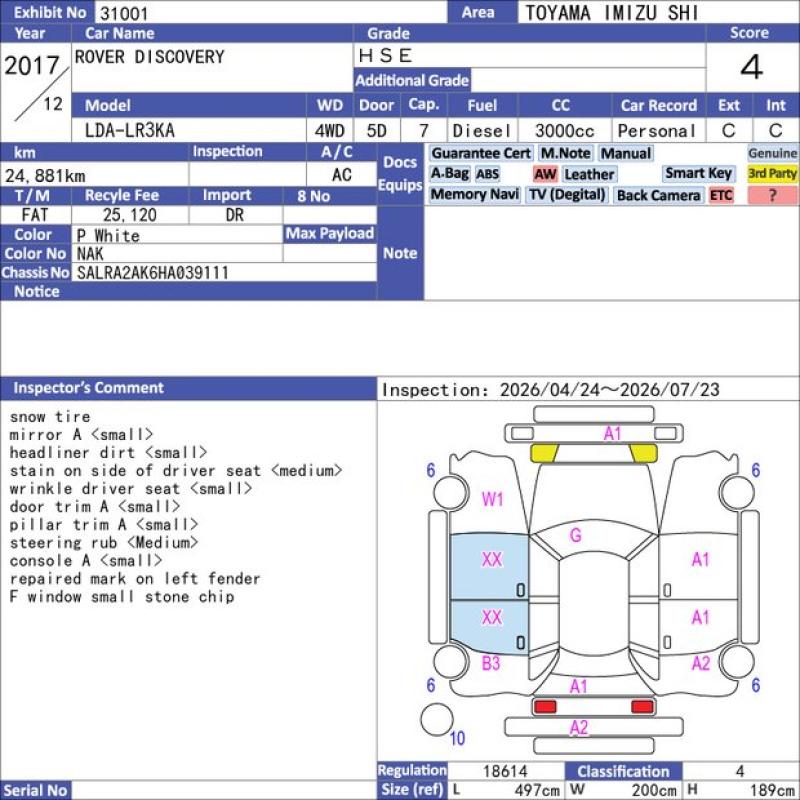The image size is (800, 800).
Task: Select the B3 rear quarter panel mark
Action: (491, 663)
